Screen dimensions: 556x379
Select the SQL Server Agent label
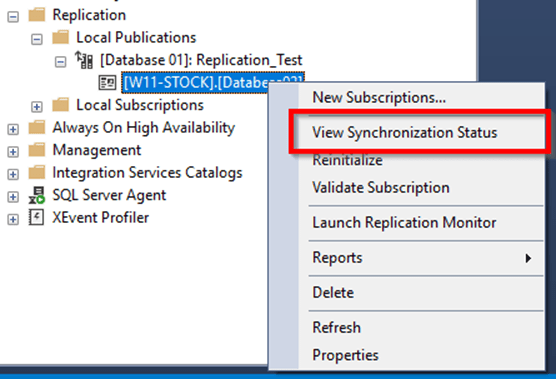tap(109, 195)
